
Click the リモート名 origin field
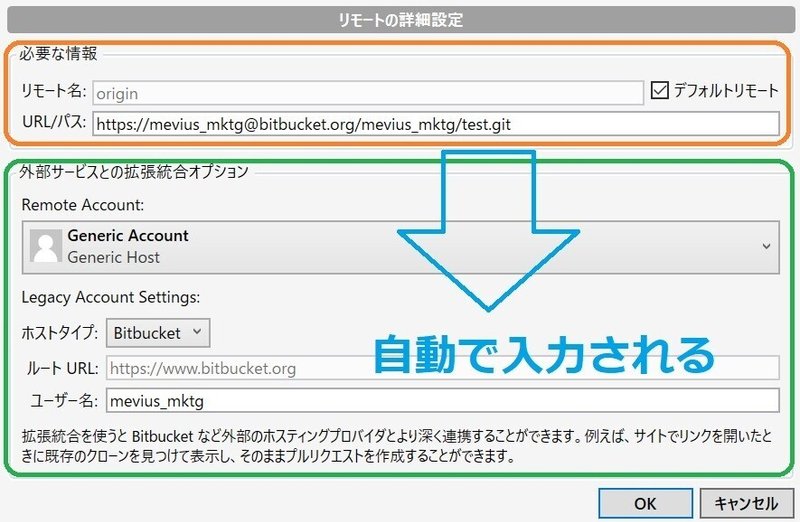pos(368,93)
